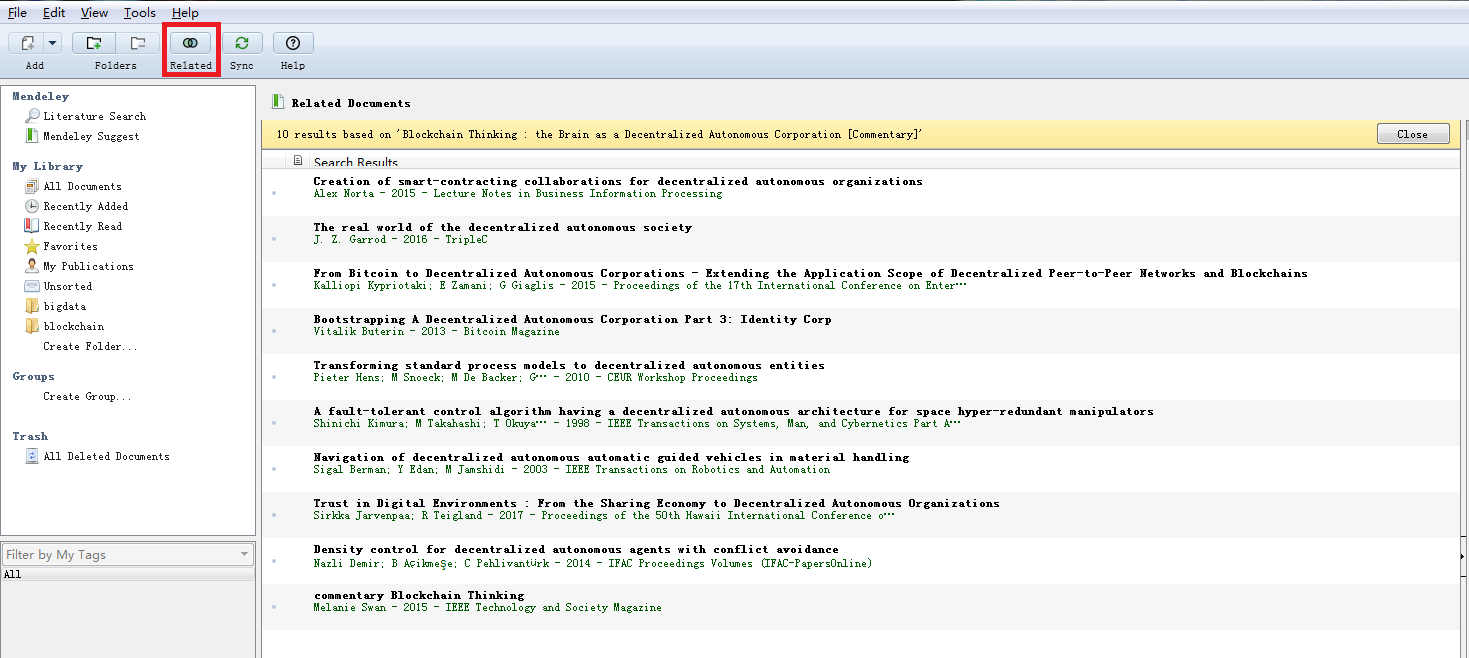Click 'J. Z. Garrod - 2016 - TripleC'
The image size is (1469, 658).
[400, 240]
